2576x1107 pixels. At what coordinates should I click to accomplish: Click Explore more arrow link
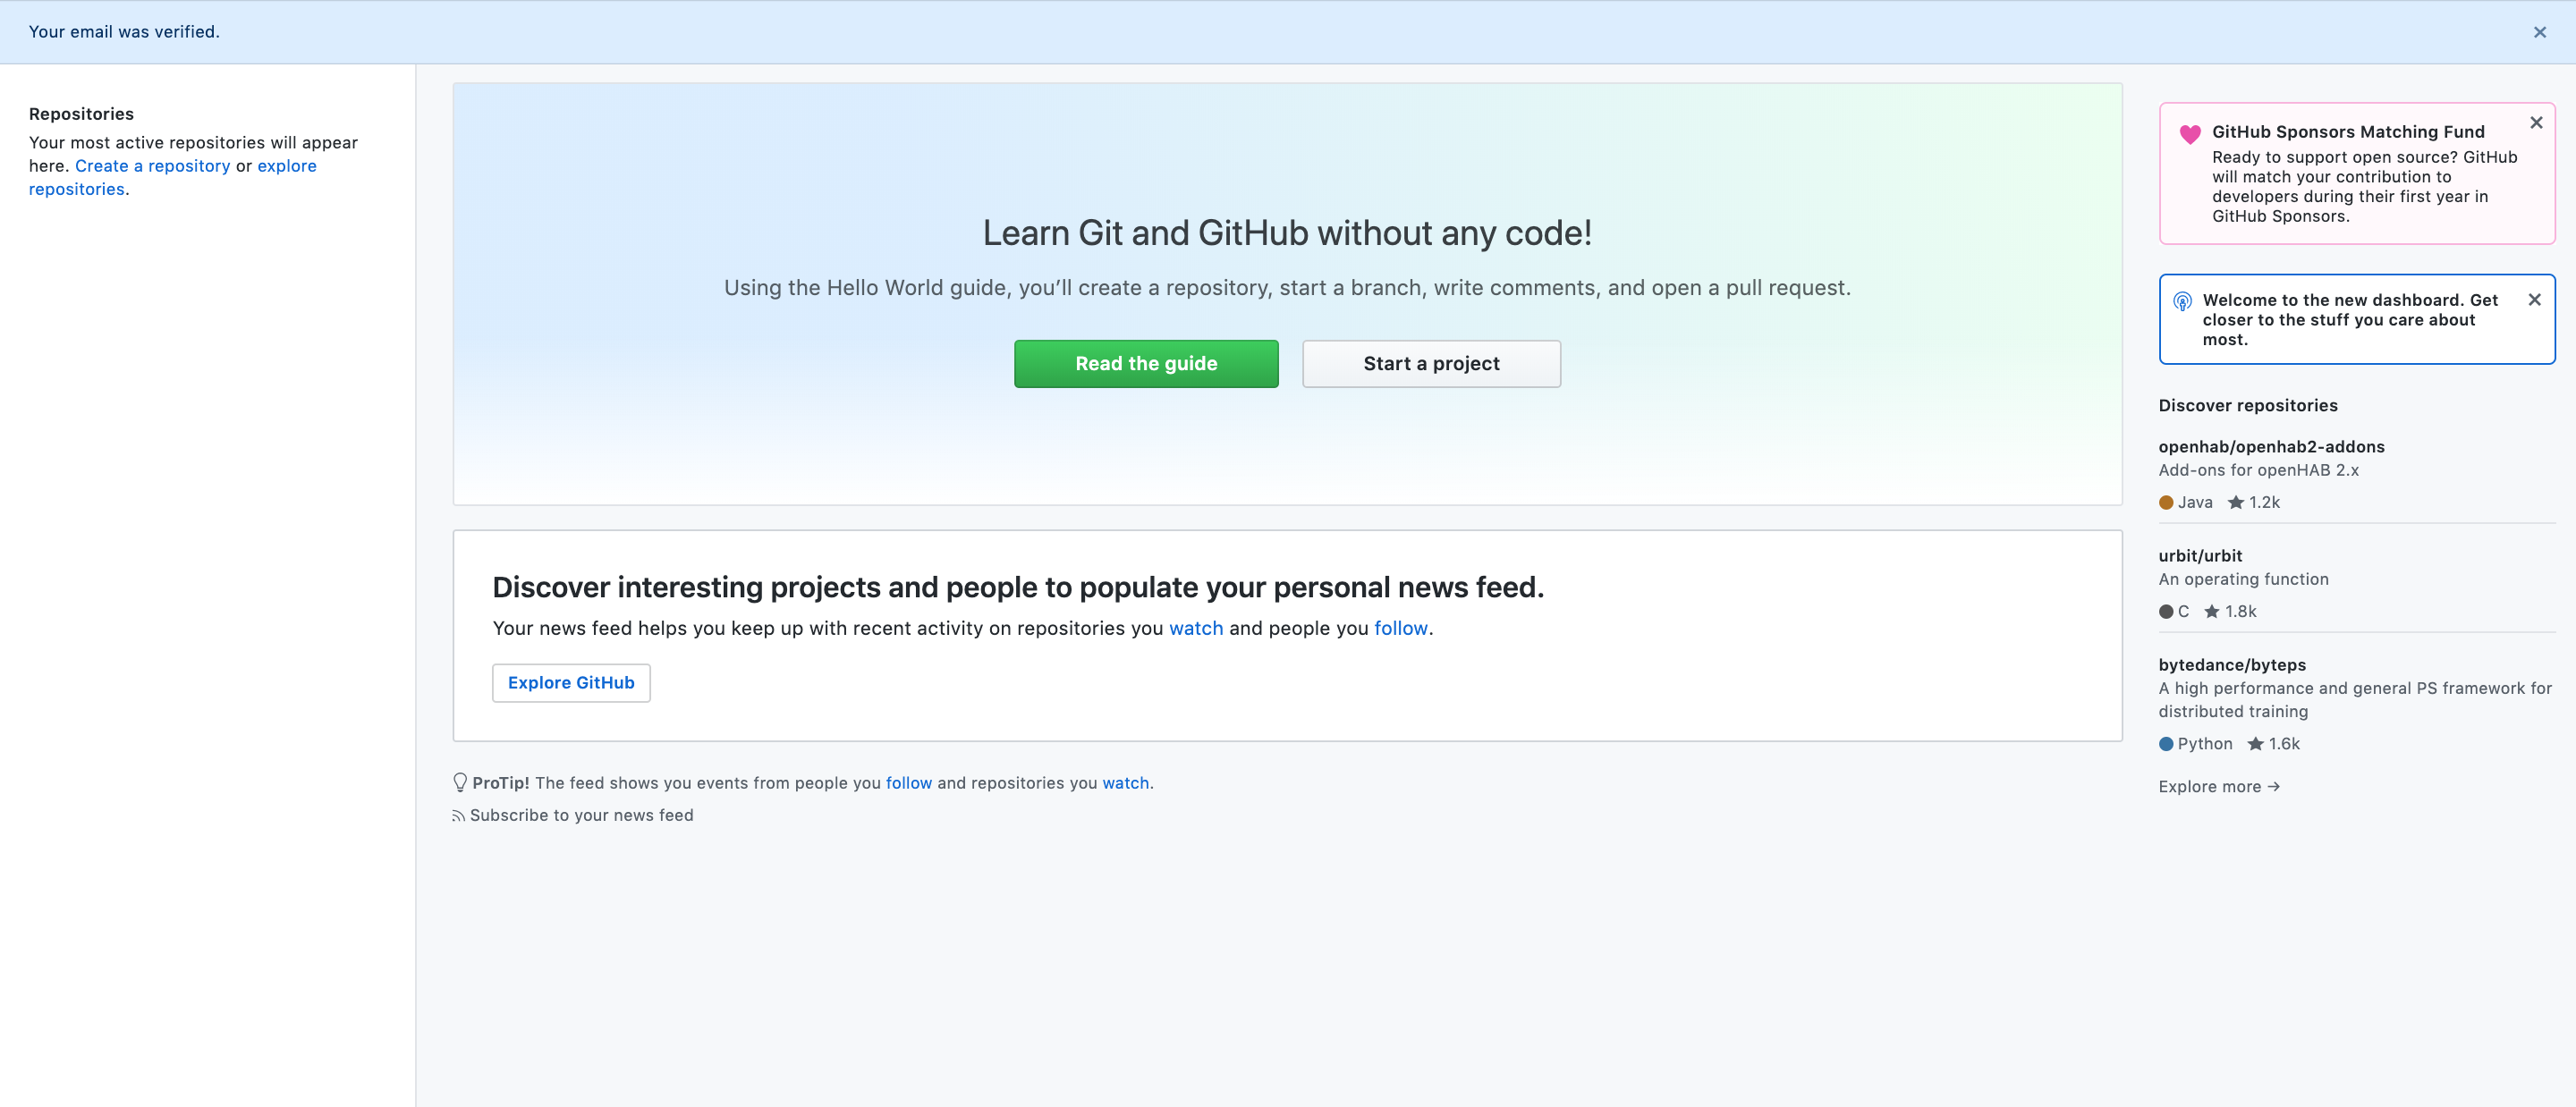[x=2219, y=785]
